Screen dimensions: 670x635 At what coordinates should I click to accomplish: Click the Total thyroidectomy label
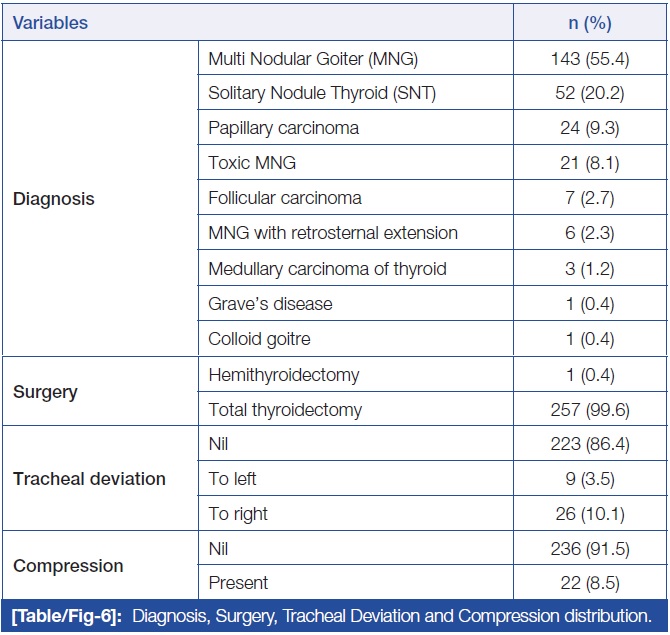tap(285, 409)
